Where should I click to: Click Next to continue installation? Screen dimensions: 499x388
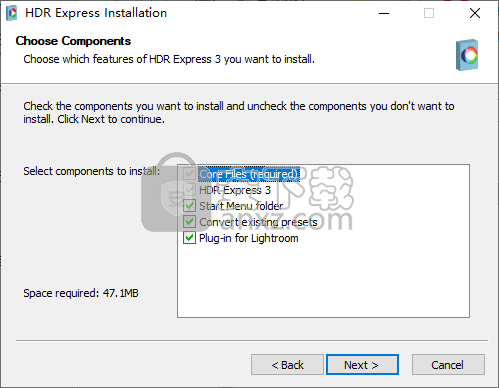[x=362, y=365]
